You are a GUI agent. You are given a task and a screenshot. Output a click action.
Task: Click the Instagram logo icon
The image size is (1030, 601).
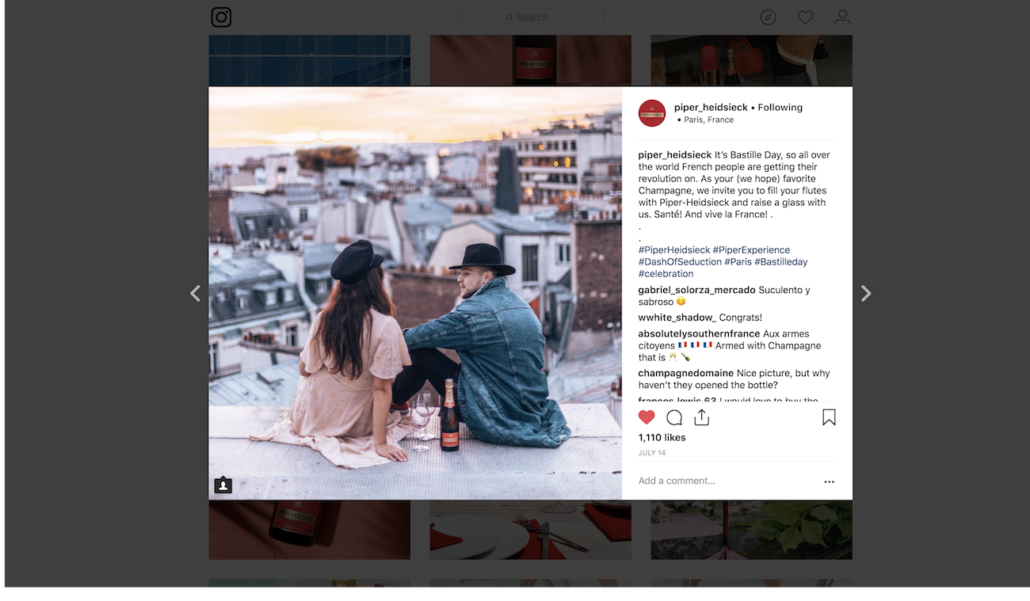pyautogui.click(x=221, y=17)
